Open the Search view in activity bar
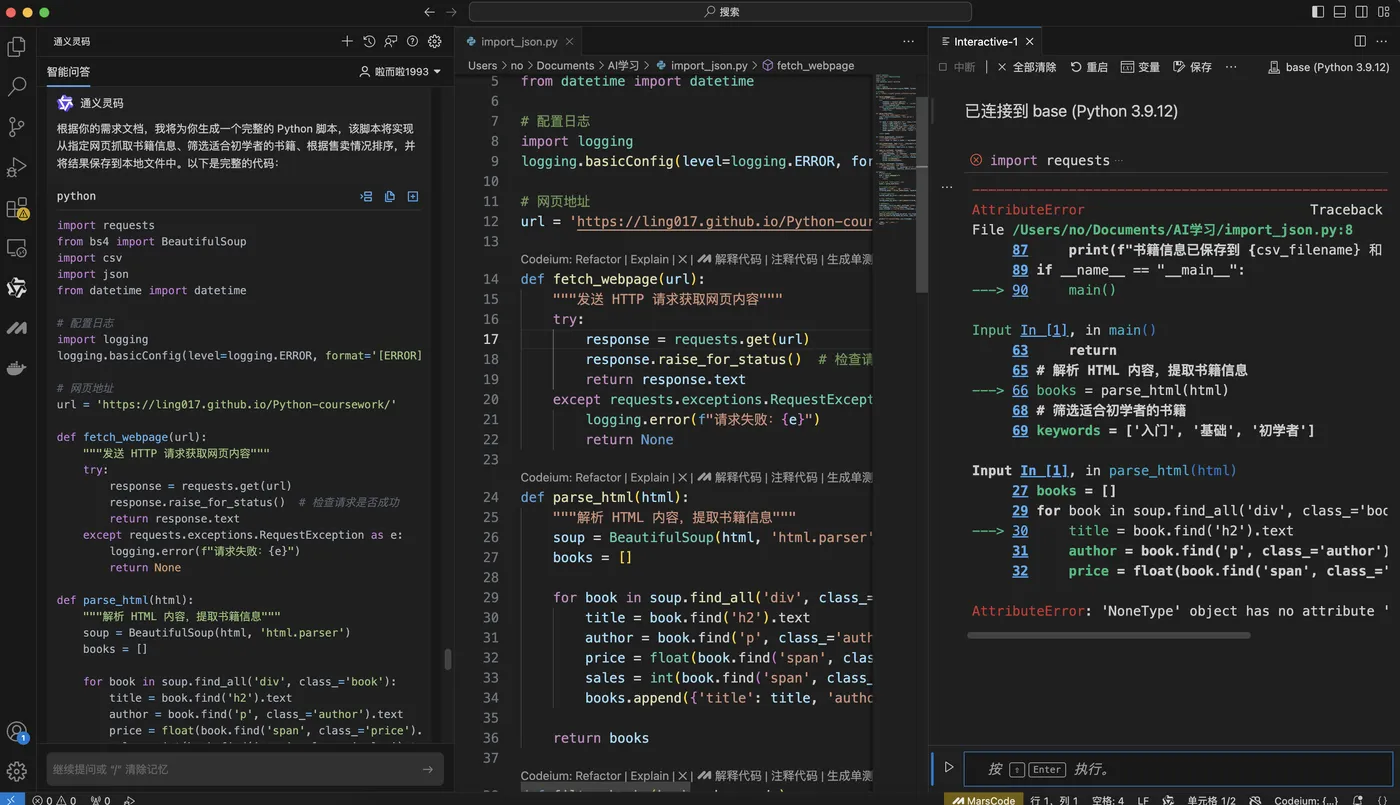The height and width of the screenshot is (805, 1400). [16, 87]
